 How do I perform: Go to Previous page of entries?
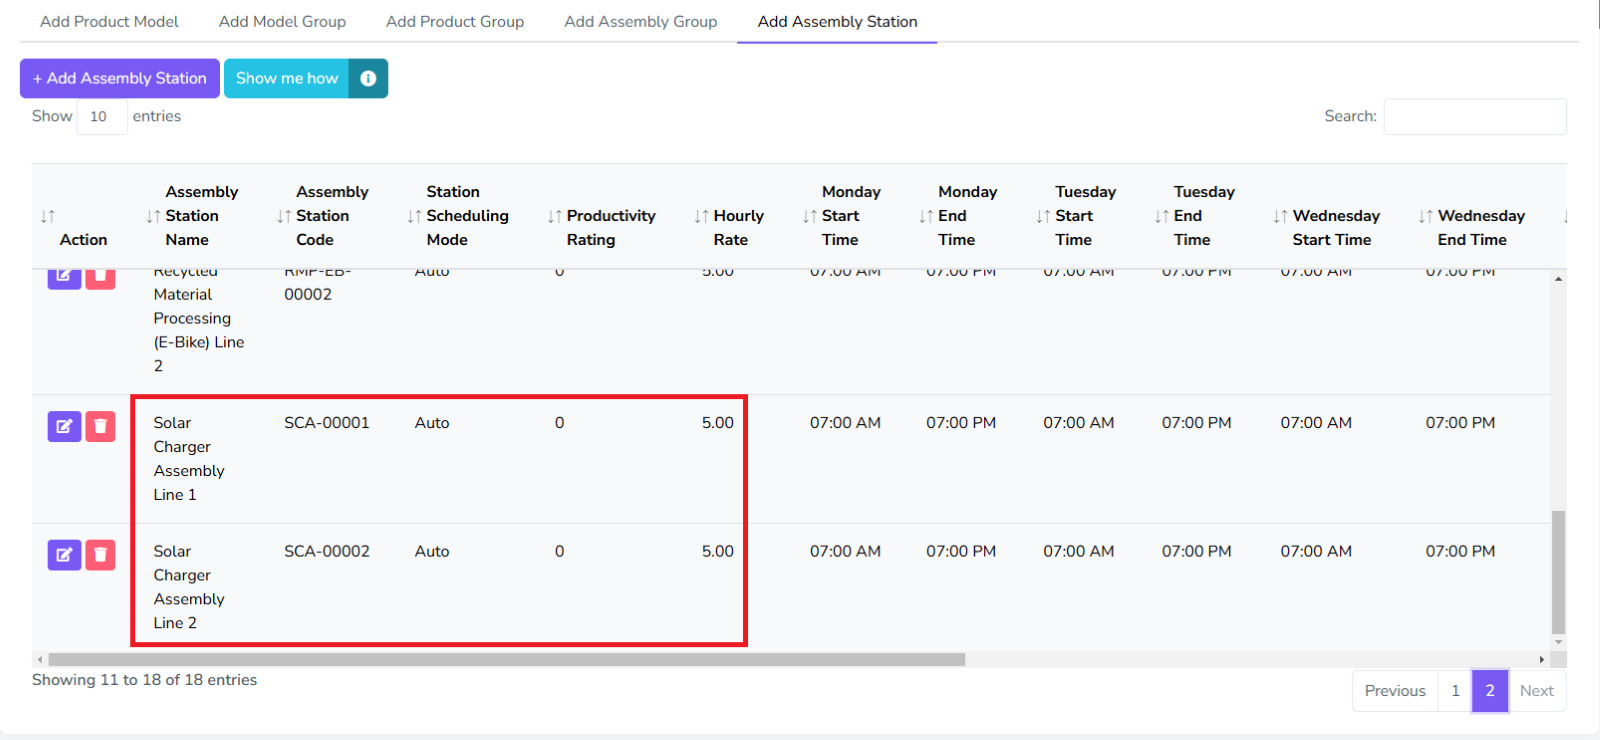pyautogui.click(x=1394, y=691)
